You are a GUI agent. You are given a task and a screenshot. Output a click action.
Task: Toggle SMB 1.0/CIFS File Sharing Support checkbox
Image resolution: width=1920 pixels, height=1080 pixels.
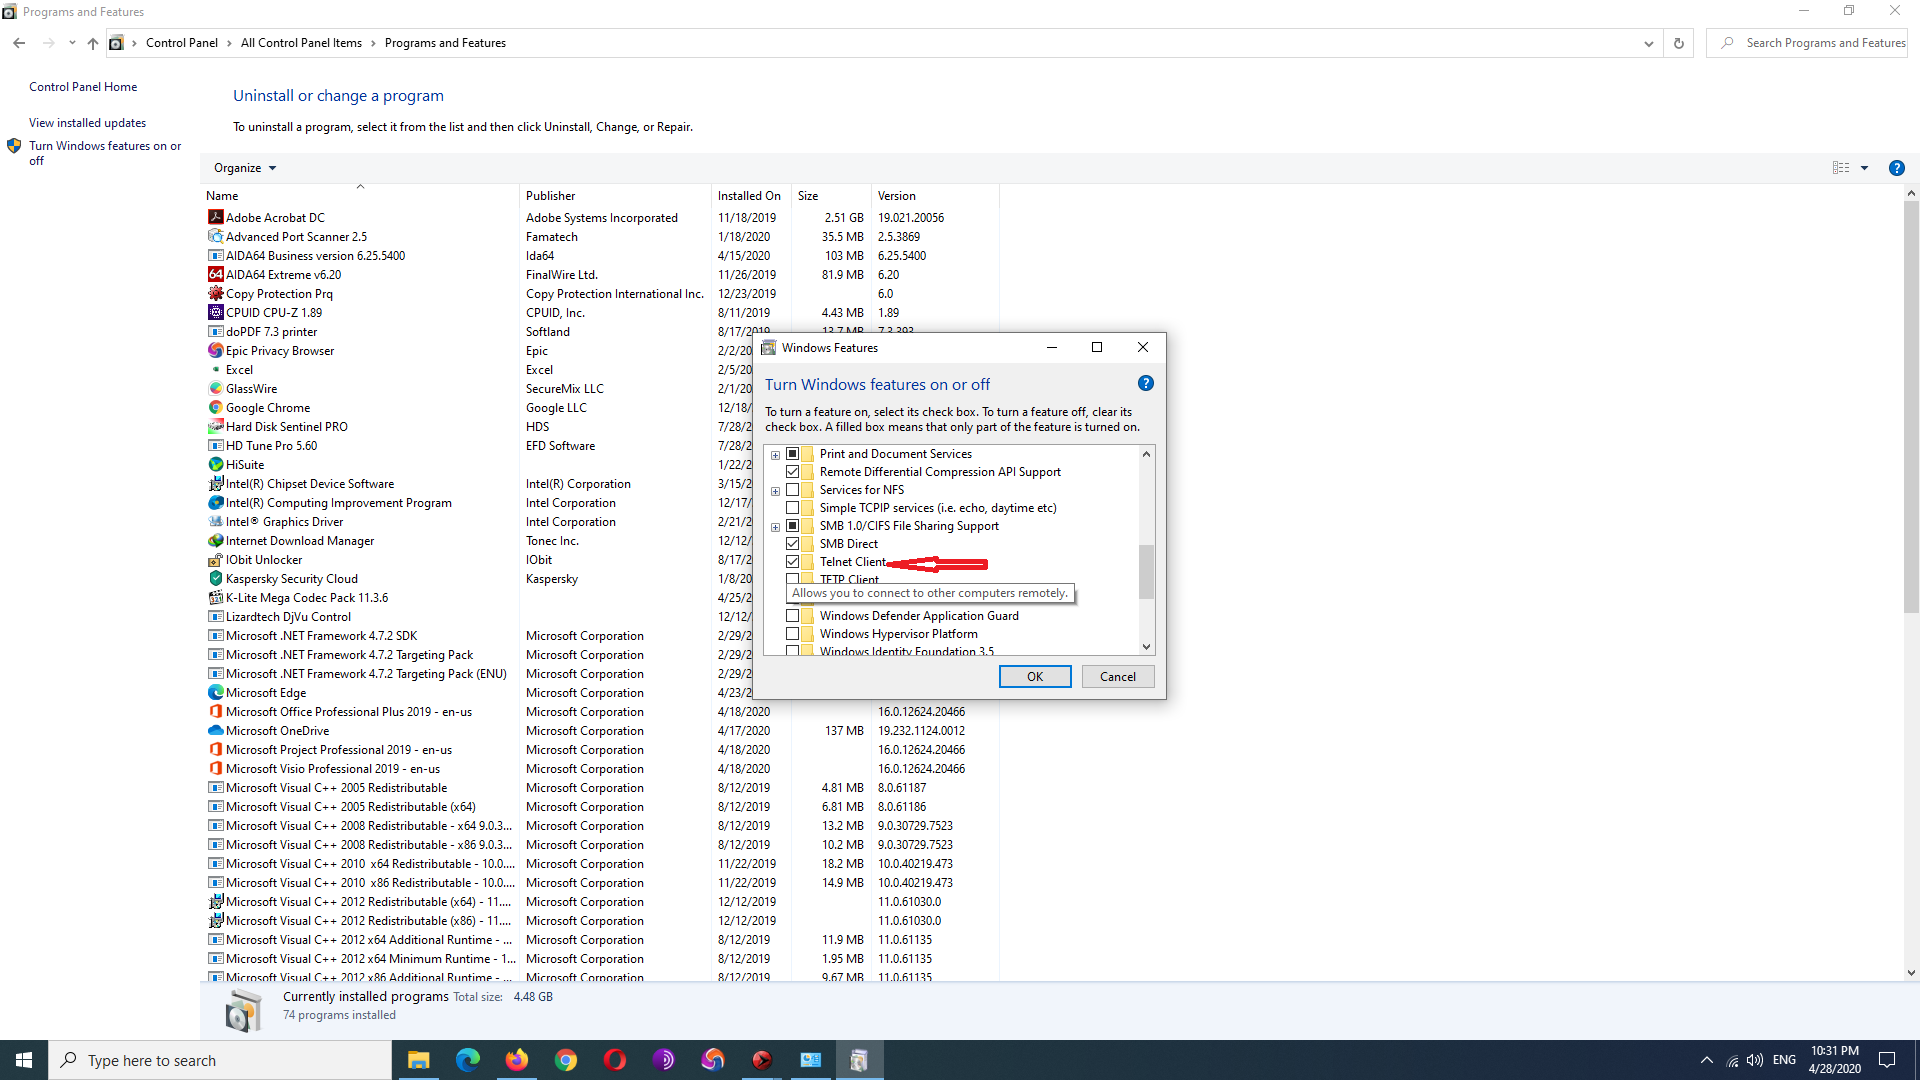click(x=793, y=526)
